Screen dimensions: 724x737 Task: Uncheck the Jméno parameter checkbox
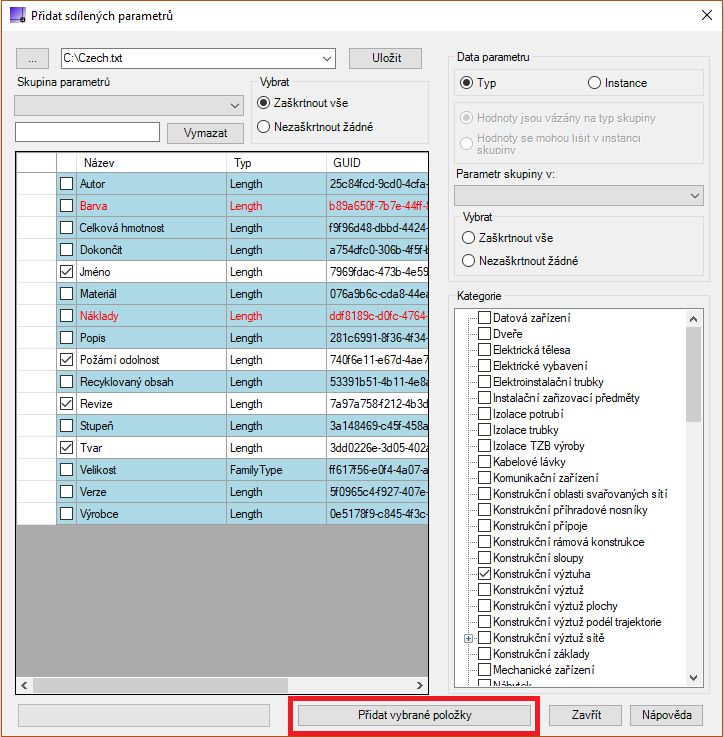67,272
